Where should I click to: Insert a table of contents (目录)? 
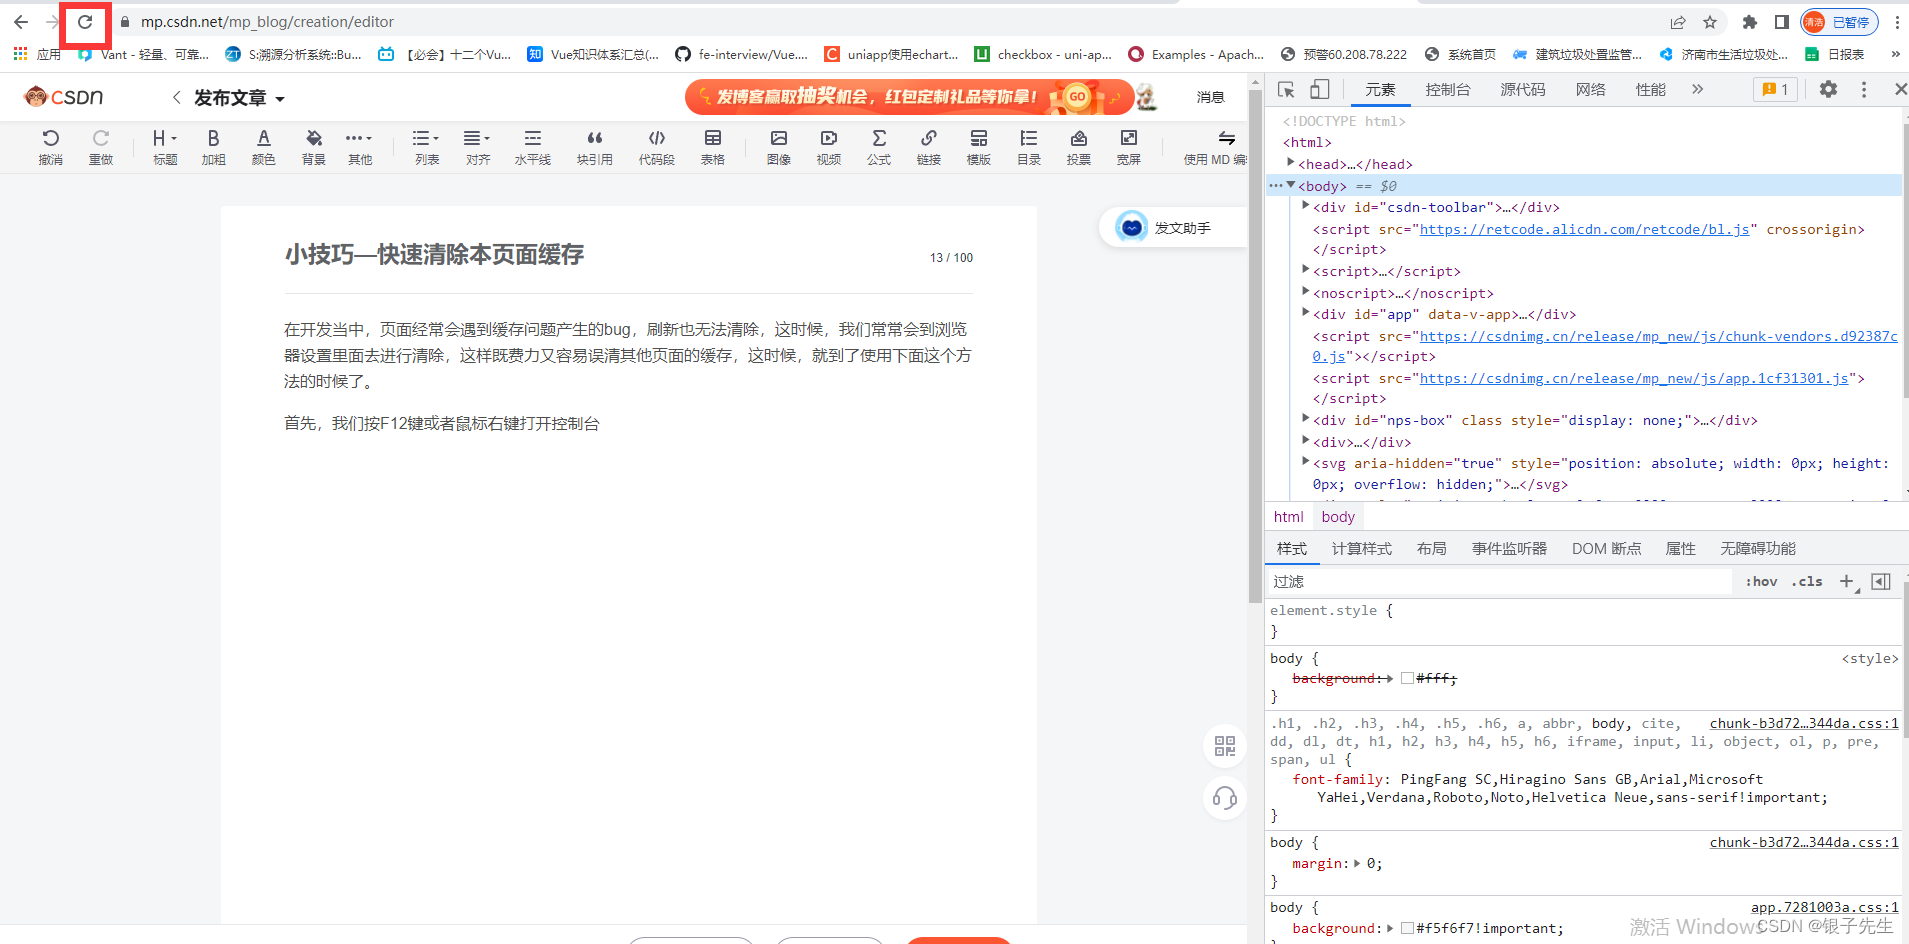tap(1029, 147)
